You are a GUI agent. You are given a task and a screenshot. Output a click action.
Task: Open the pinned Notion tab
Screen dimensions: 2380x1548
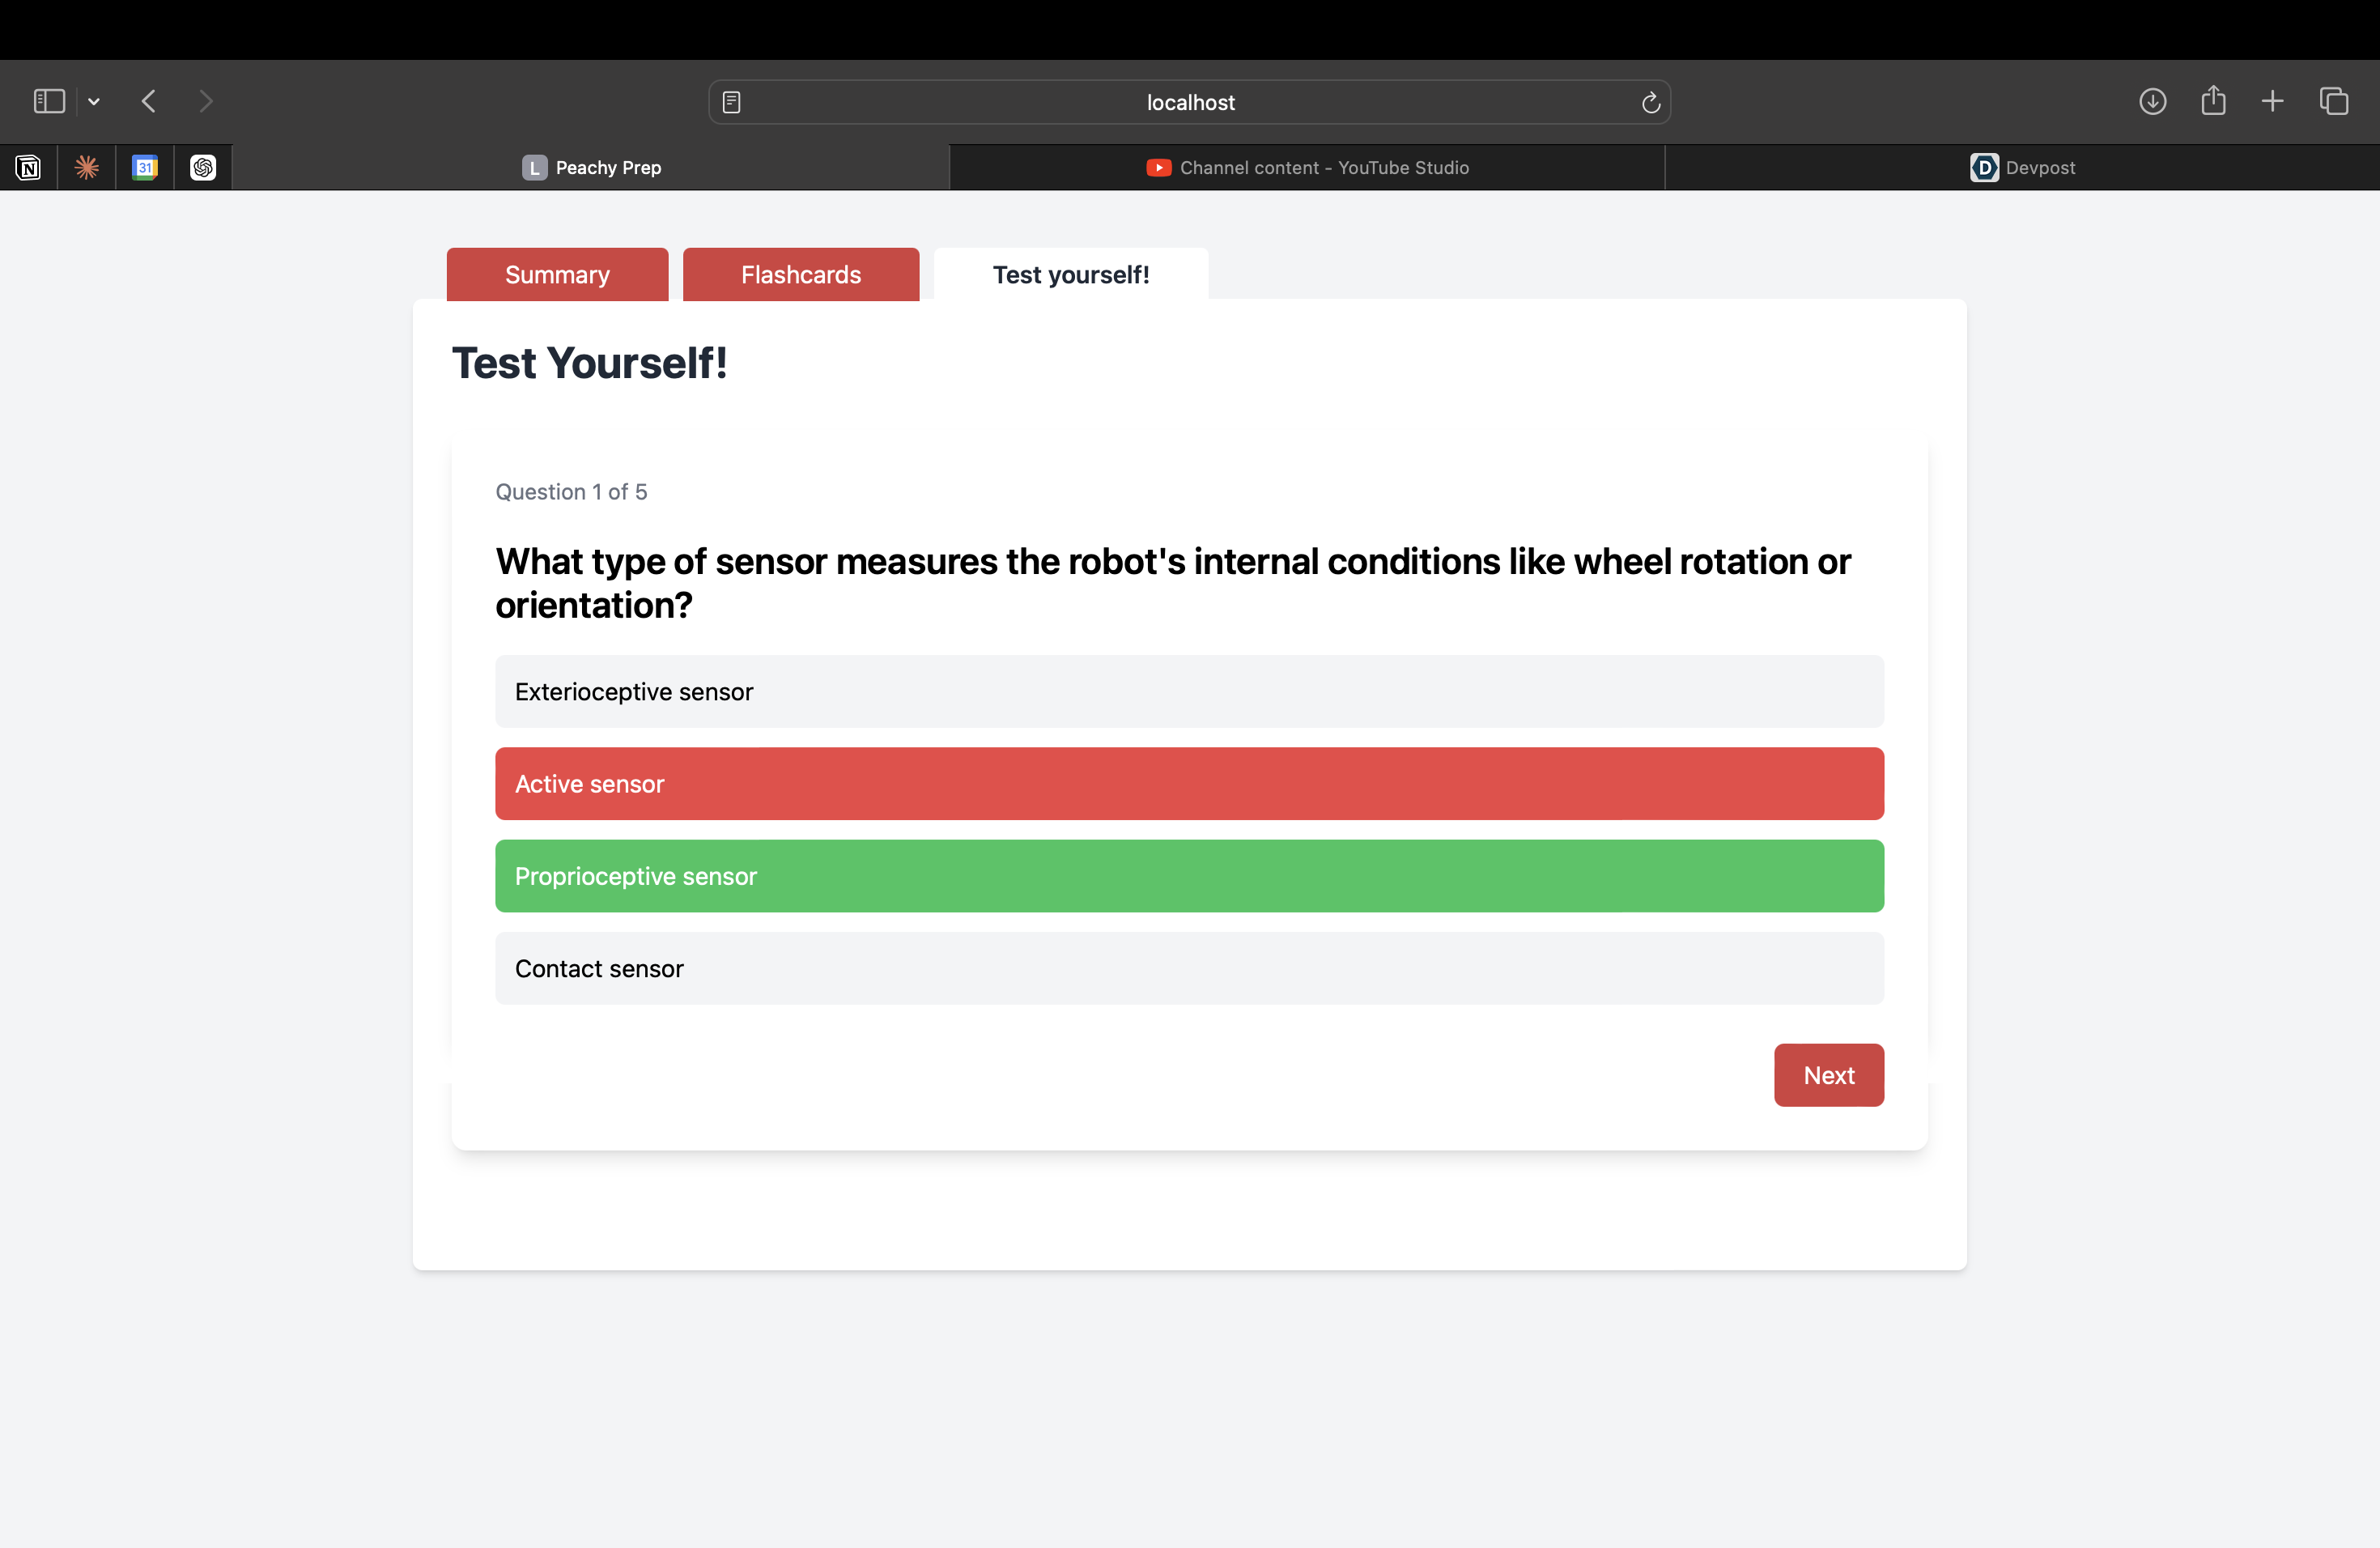(29, 167)
